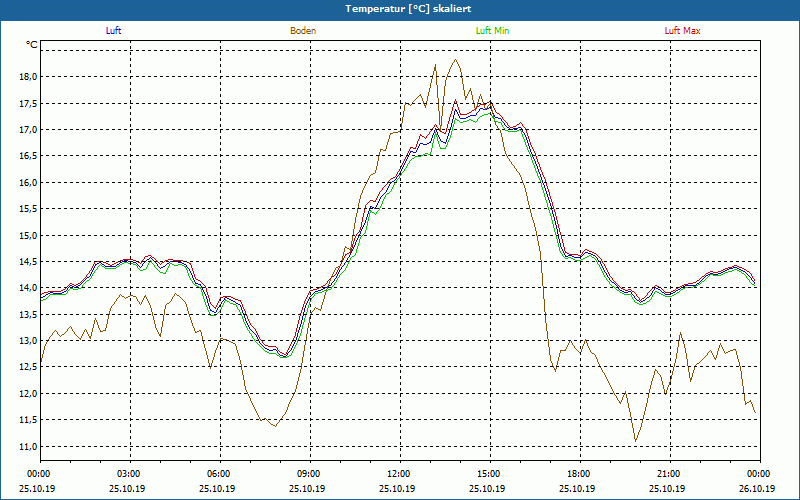The height and width of the screenshot is (500, 800).
Task: Click the 15:00 time axis label
Action: [488, 474]
